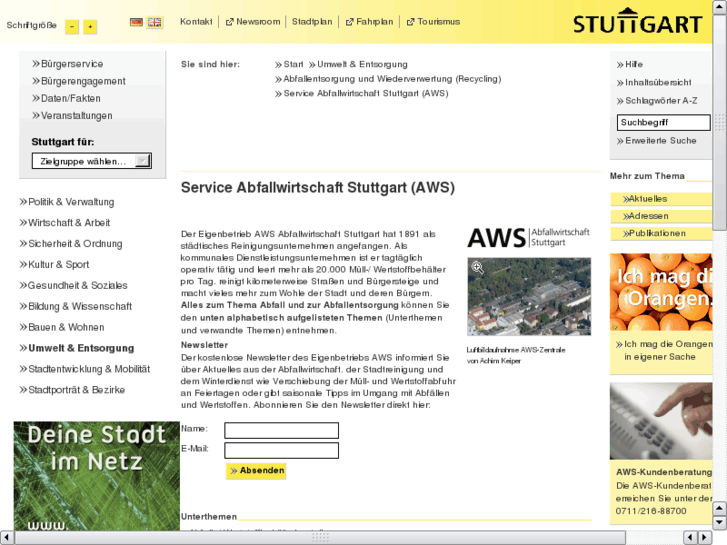Click Start in breadcrumb
Screen dimensions: 727x545
click(x=289, y=64)
